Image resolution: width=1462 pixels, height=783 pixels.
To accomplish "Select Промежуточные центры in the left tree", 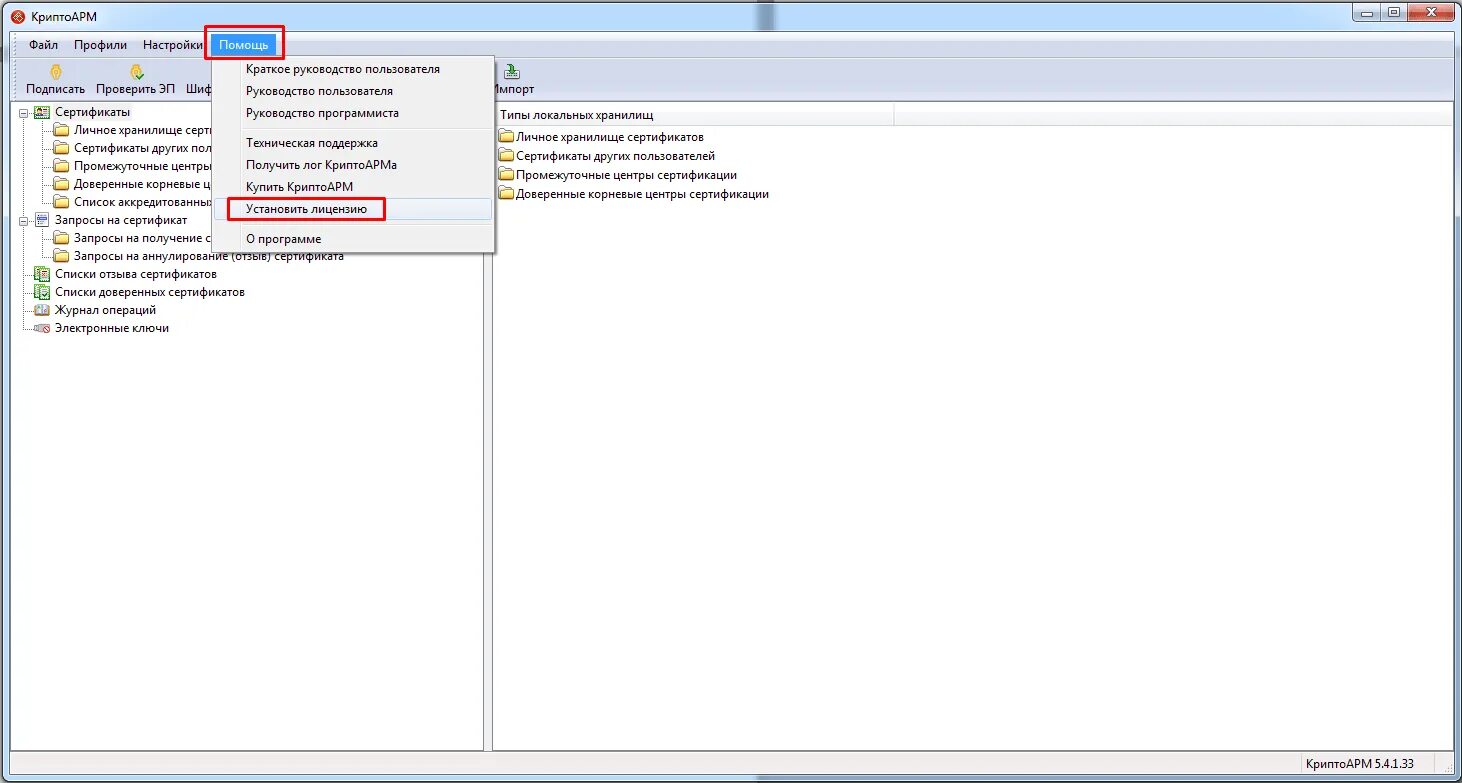I will [x=142, y=166].
